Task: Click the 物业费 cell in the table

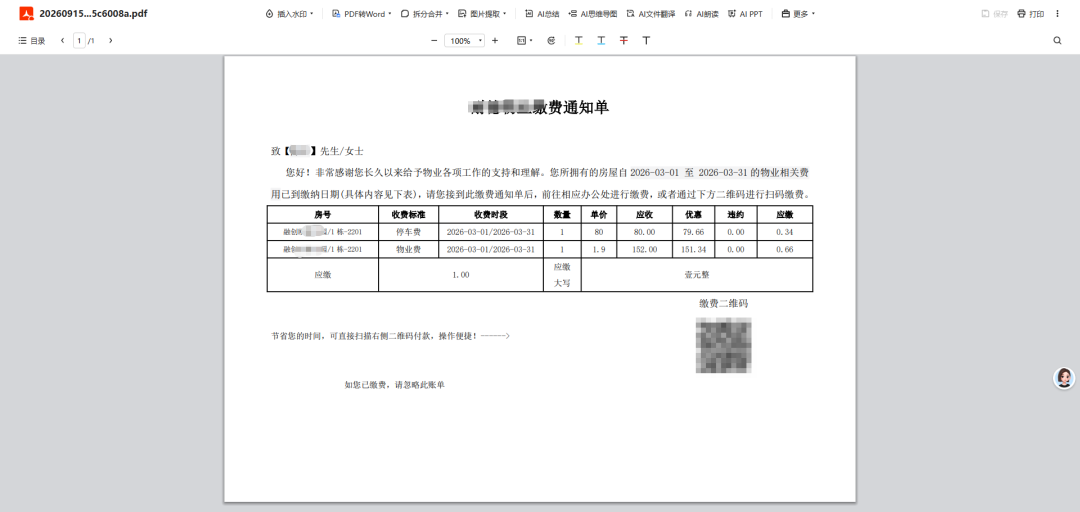Action: point(408,249)
